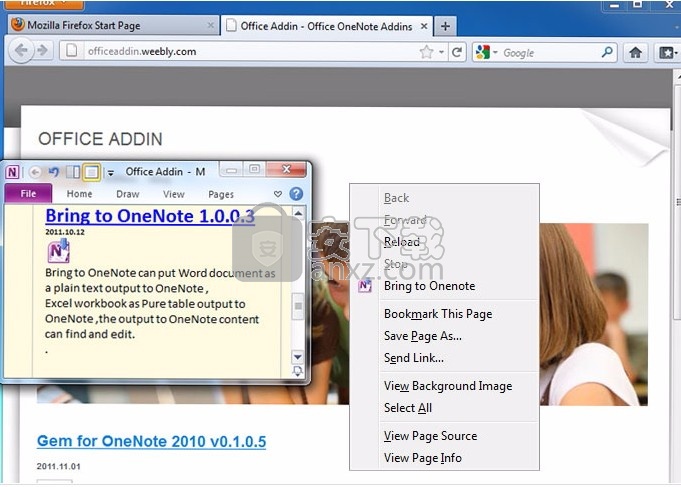
Task: Choose Back in the context menu
Action: tap(444, 198)
